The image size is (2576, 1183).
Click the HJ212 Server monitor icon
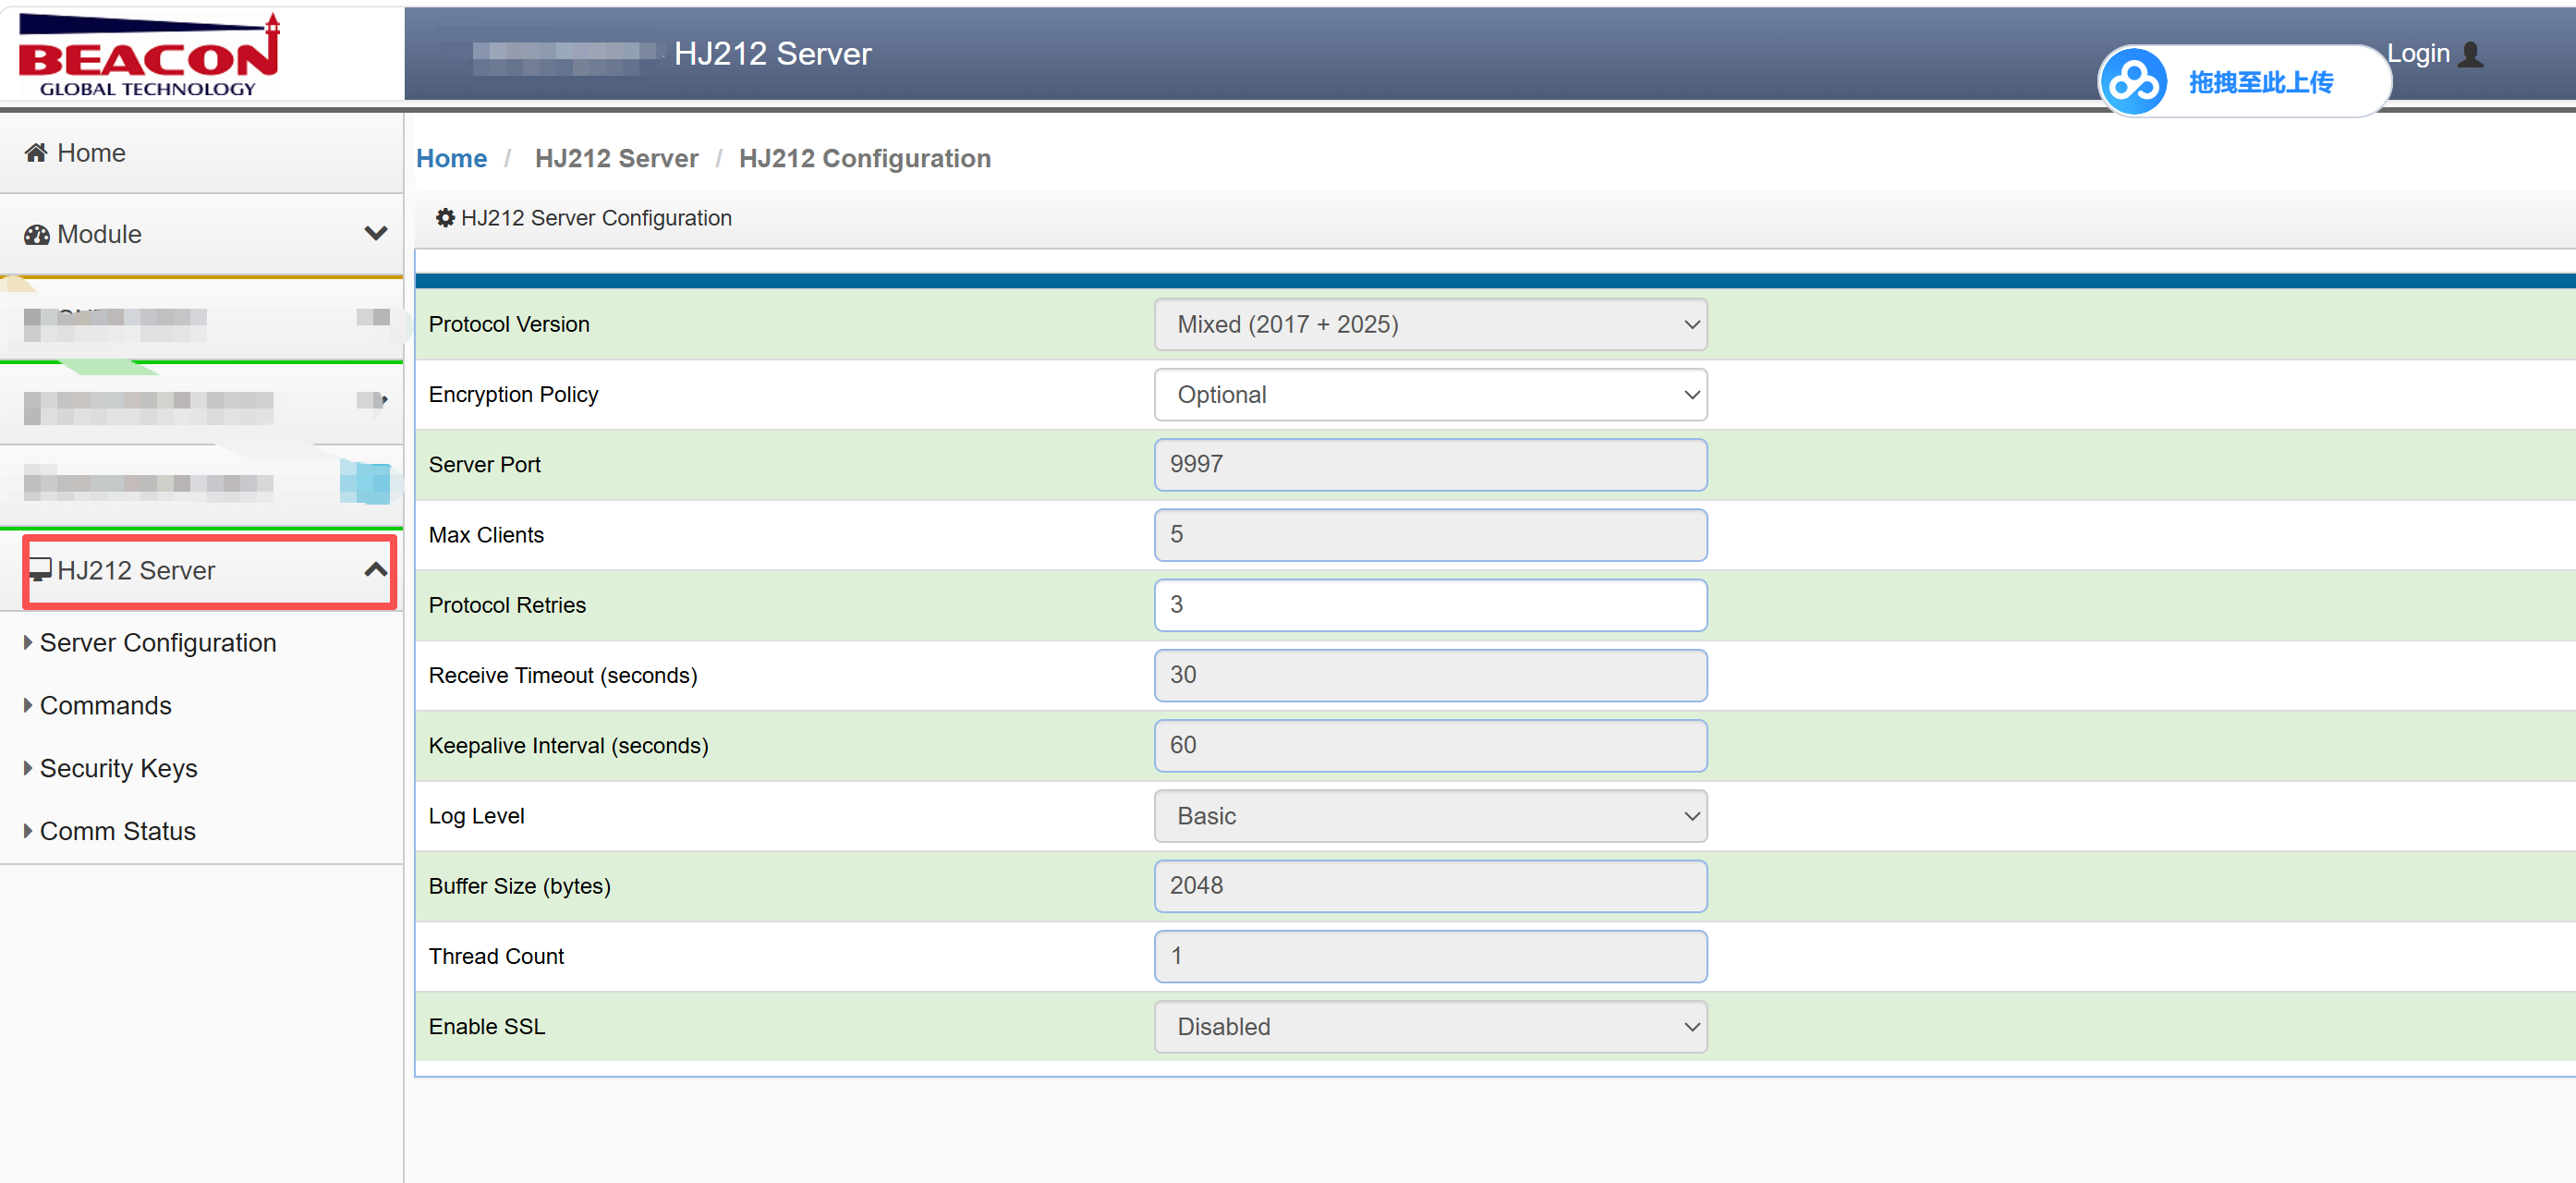point(40,570)
